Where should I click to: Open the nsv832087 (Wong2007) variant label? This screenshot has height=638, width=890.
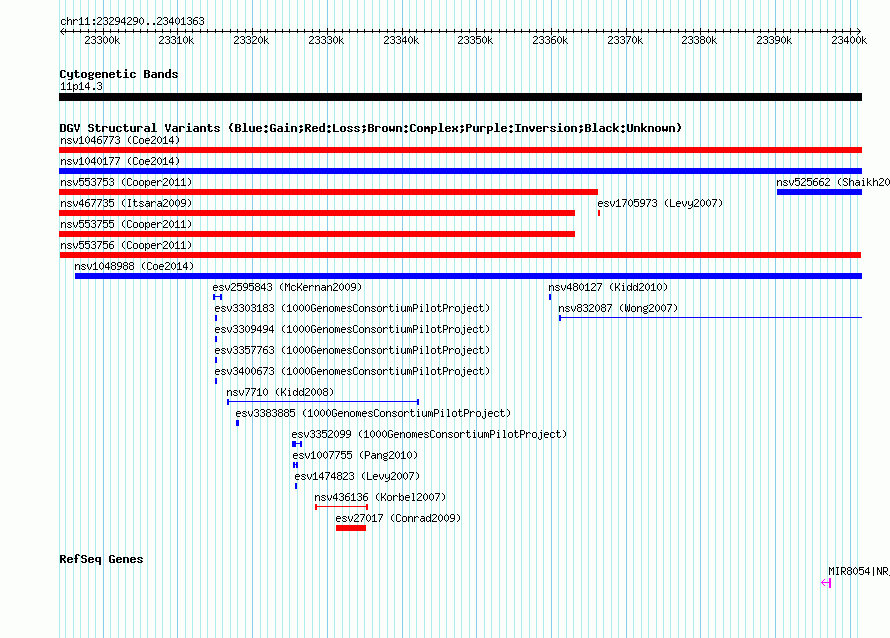coord(618,308)
